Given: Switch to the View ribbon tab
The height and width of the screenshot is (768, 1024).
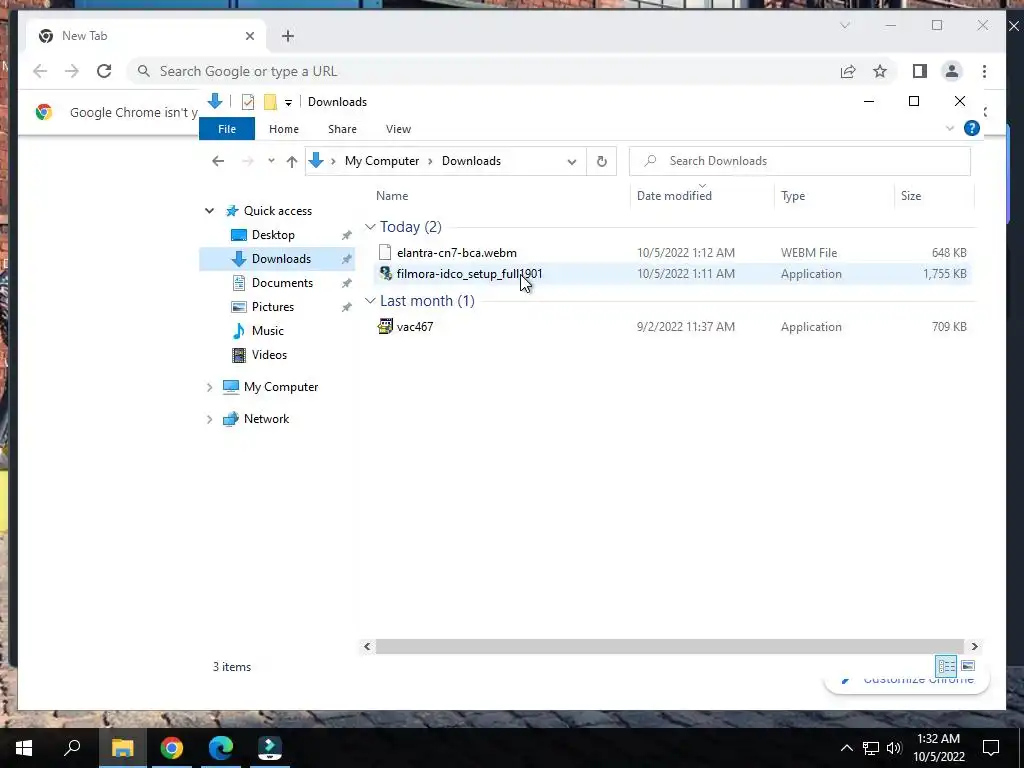Looking at the screenshot, I should pyautogui.click(x=398, y=129).
